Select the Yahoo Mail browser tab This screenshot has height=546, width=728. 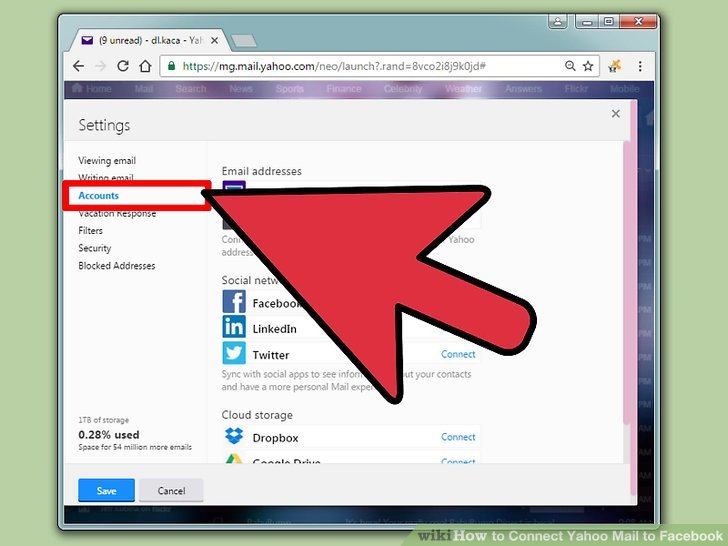(x=148, y=41)
